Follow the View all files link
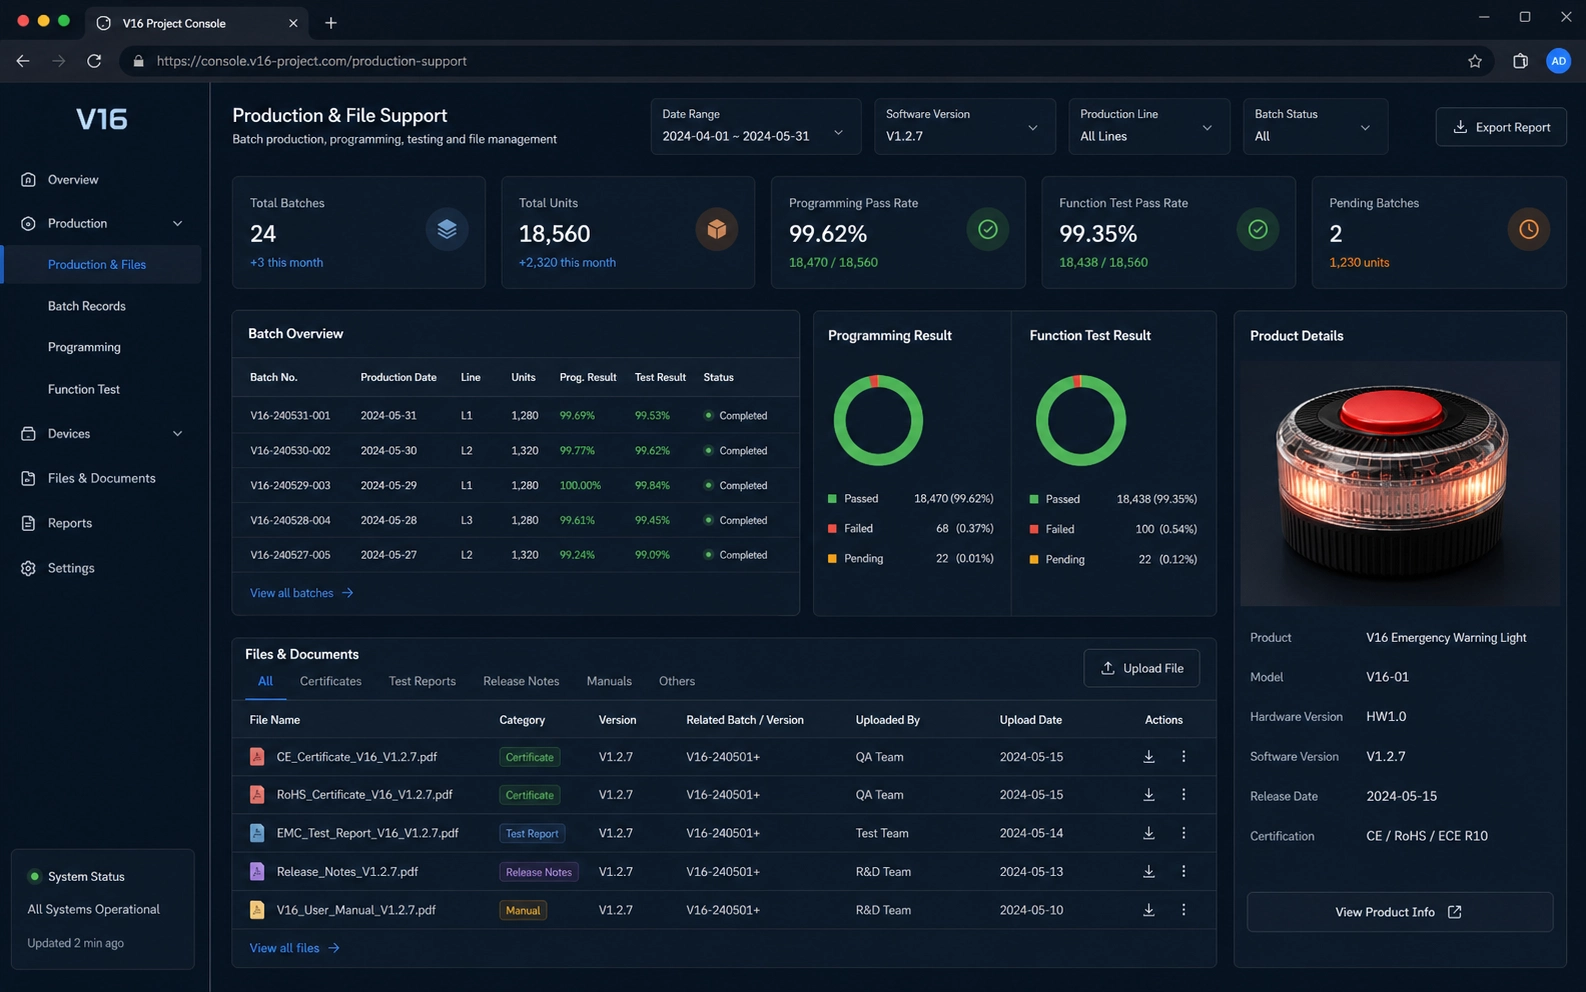The image size is (1586, 992). (x=295, y=948)
